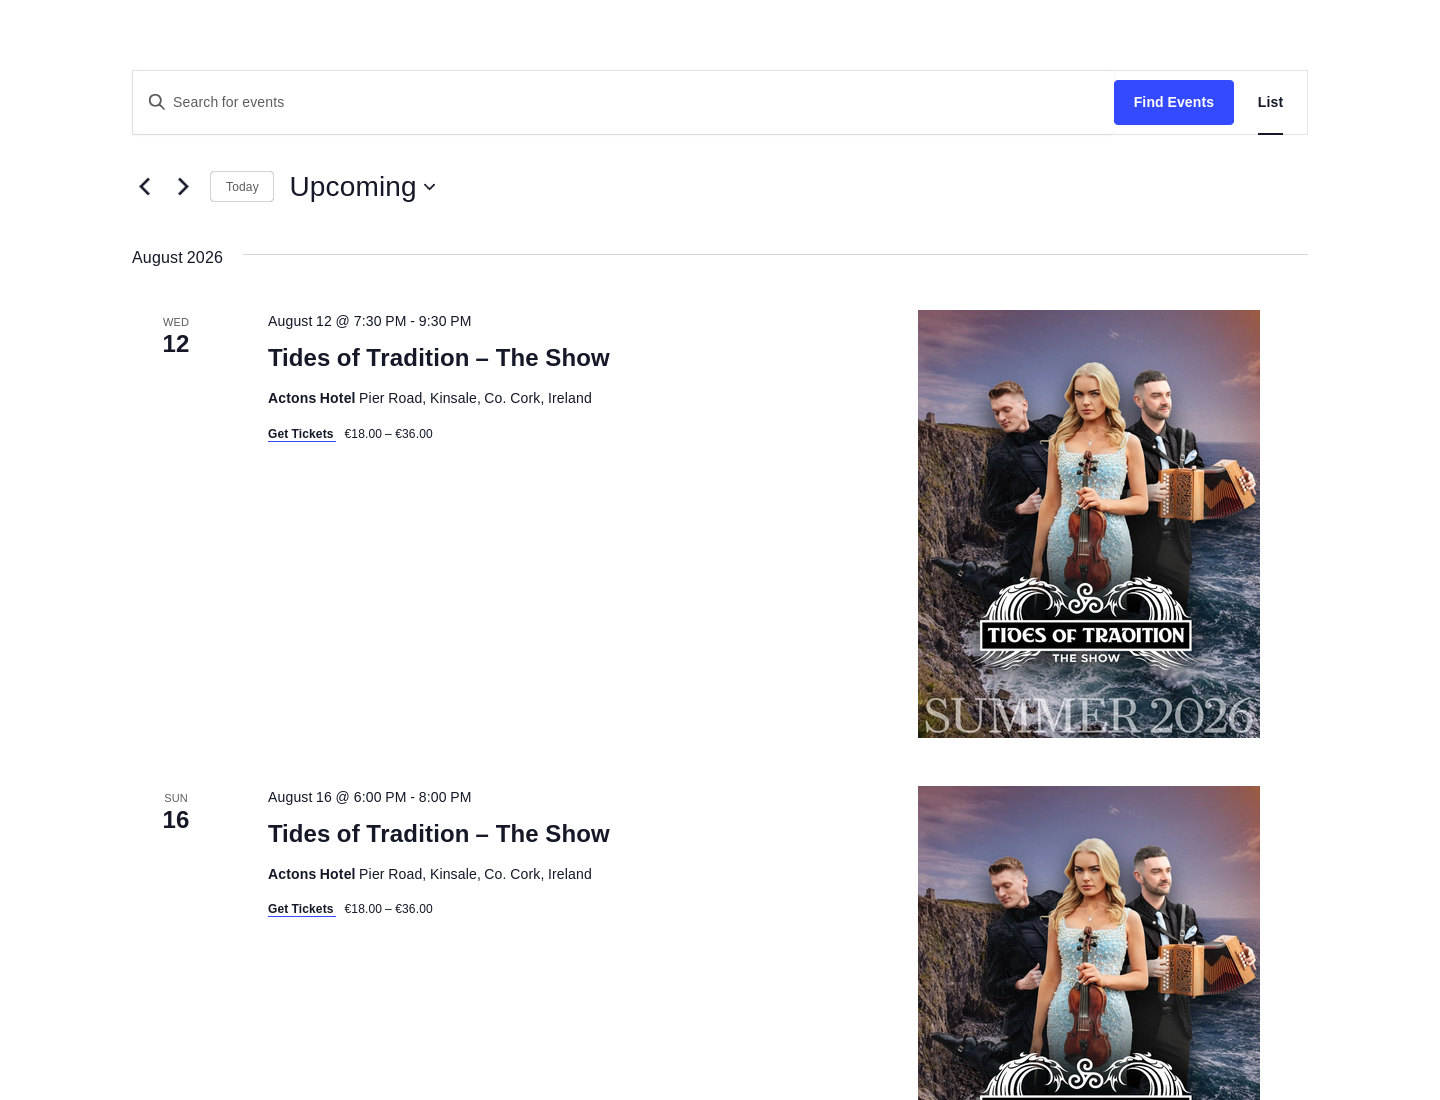The height and width of the screenshot is (1100, 1440).
Task: Click Actons Hotel venue for August 16
Action: click(312, 874)
